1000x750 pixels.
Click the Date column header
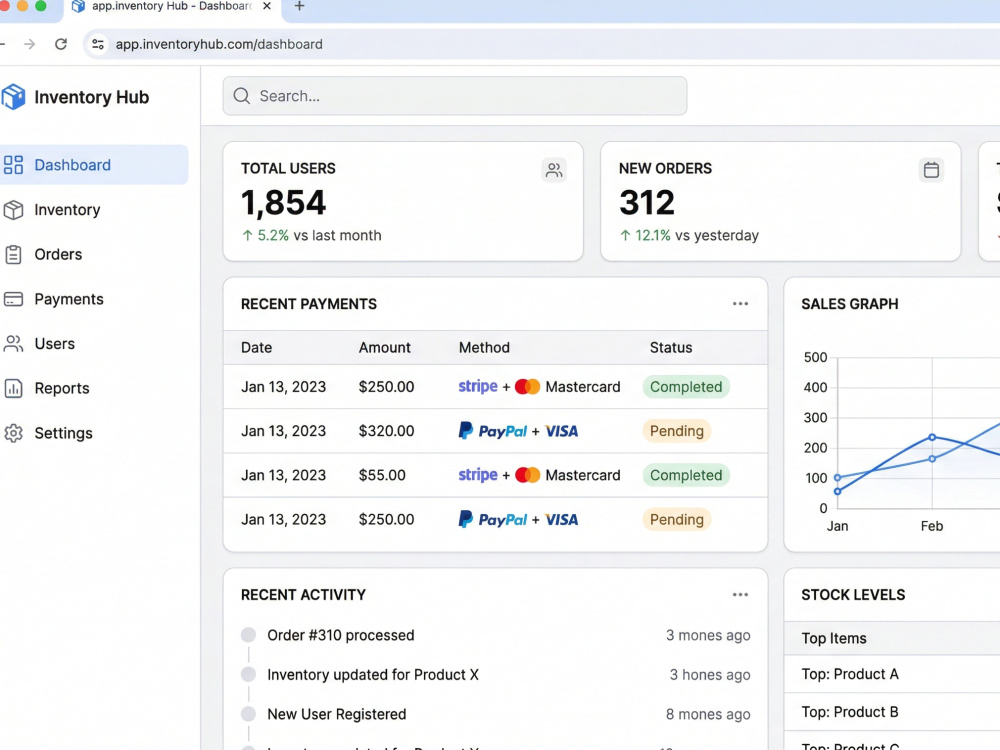pyautogui.click(x=256, y=348)
